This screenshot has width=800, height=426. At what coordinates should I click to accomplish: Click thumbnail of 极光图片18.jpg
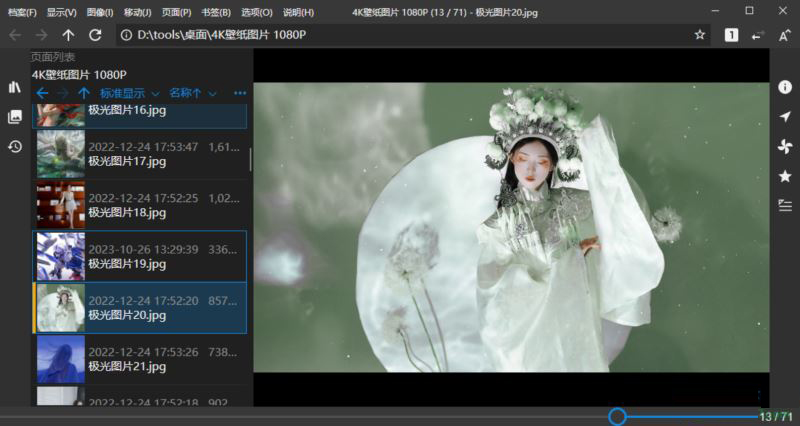[61, 205]
